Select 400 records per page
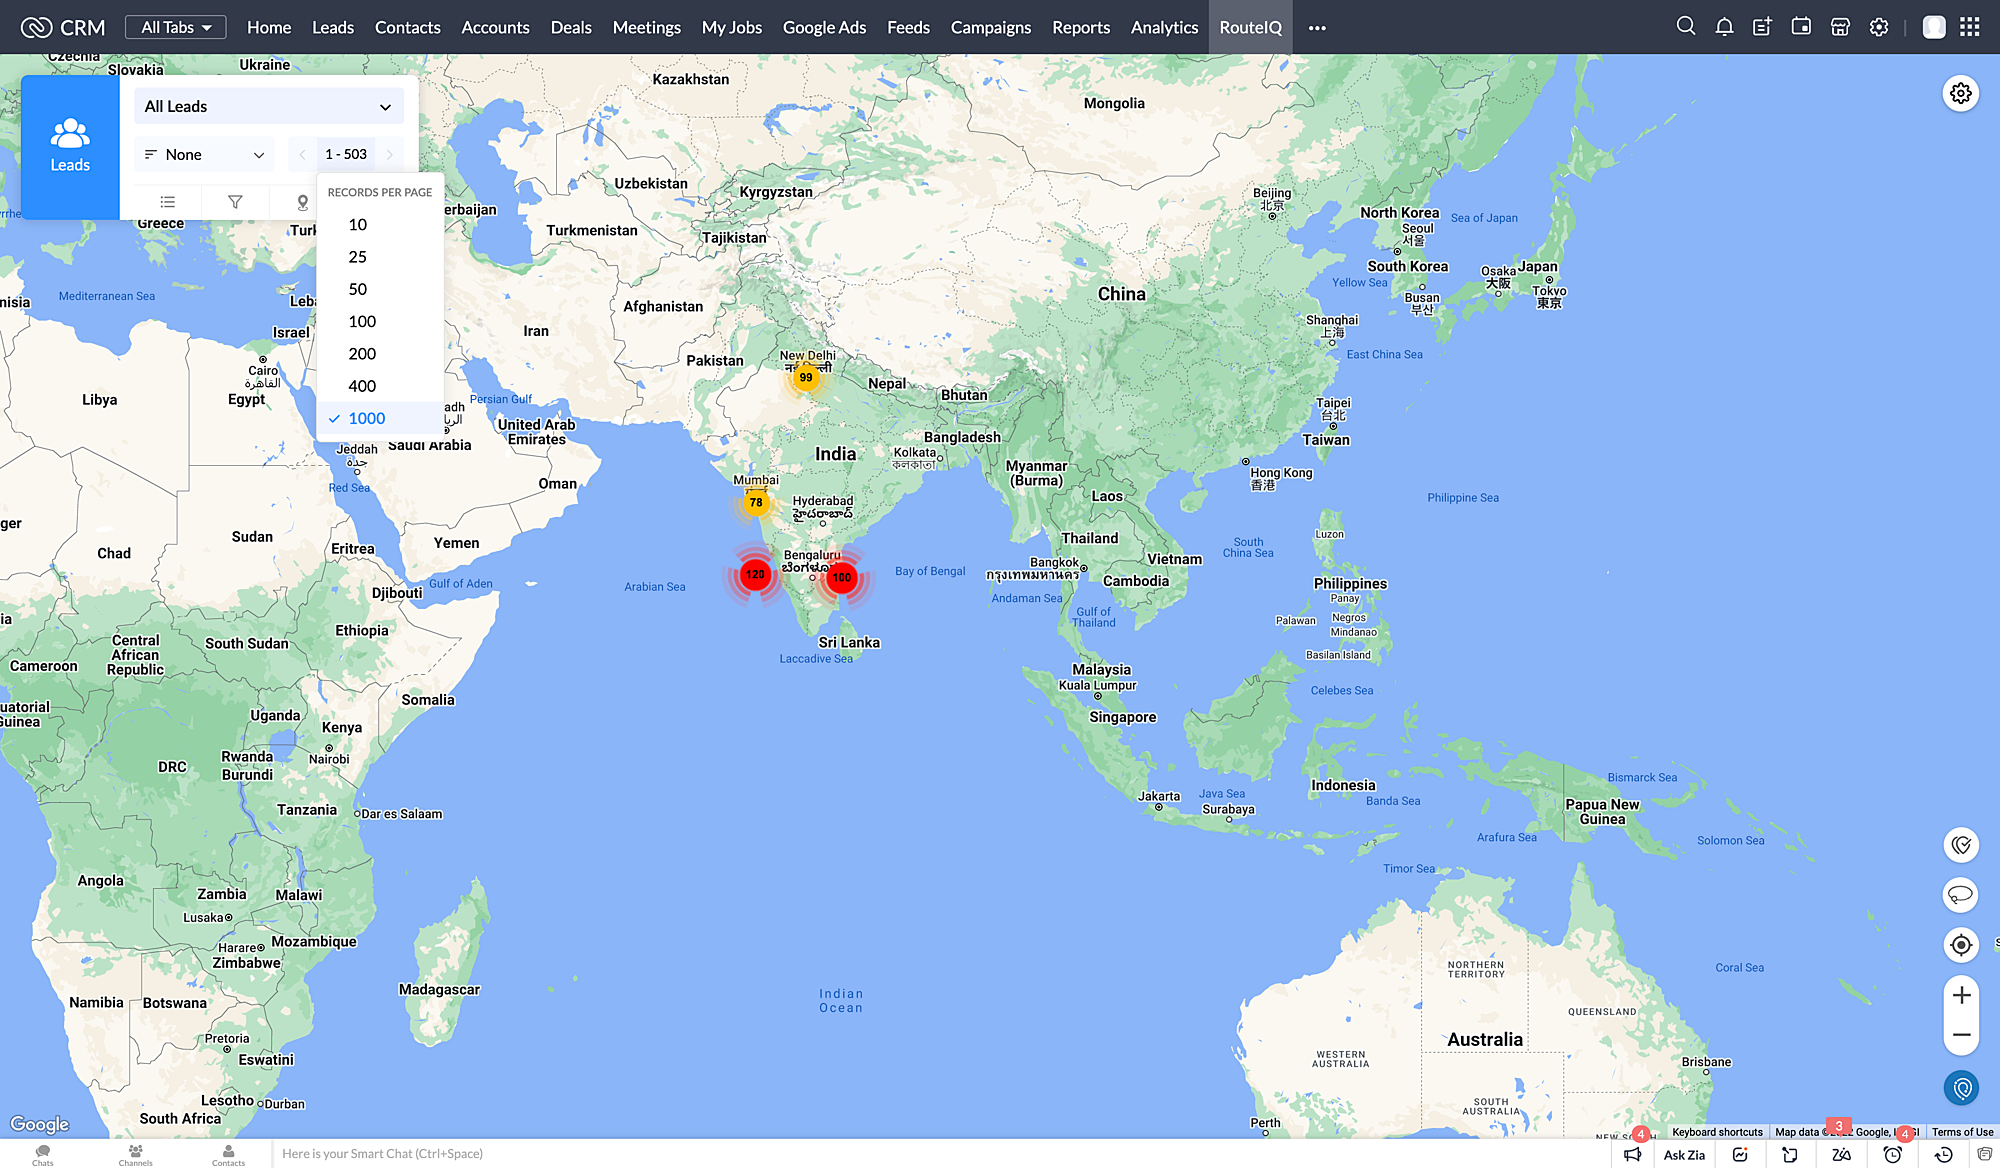Image resolution: width=2000 pixels, height=1168 pixels. pyautogui.click(x=380, y=386)
